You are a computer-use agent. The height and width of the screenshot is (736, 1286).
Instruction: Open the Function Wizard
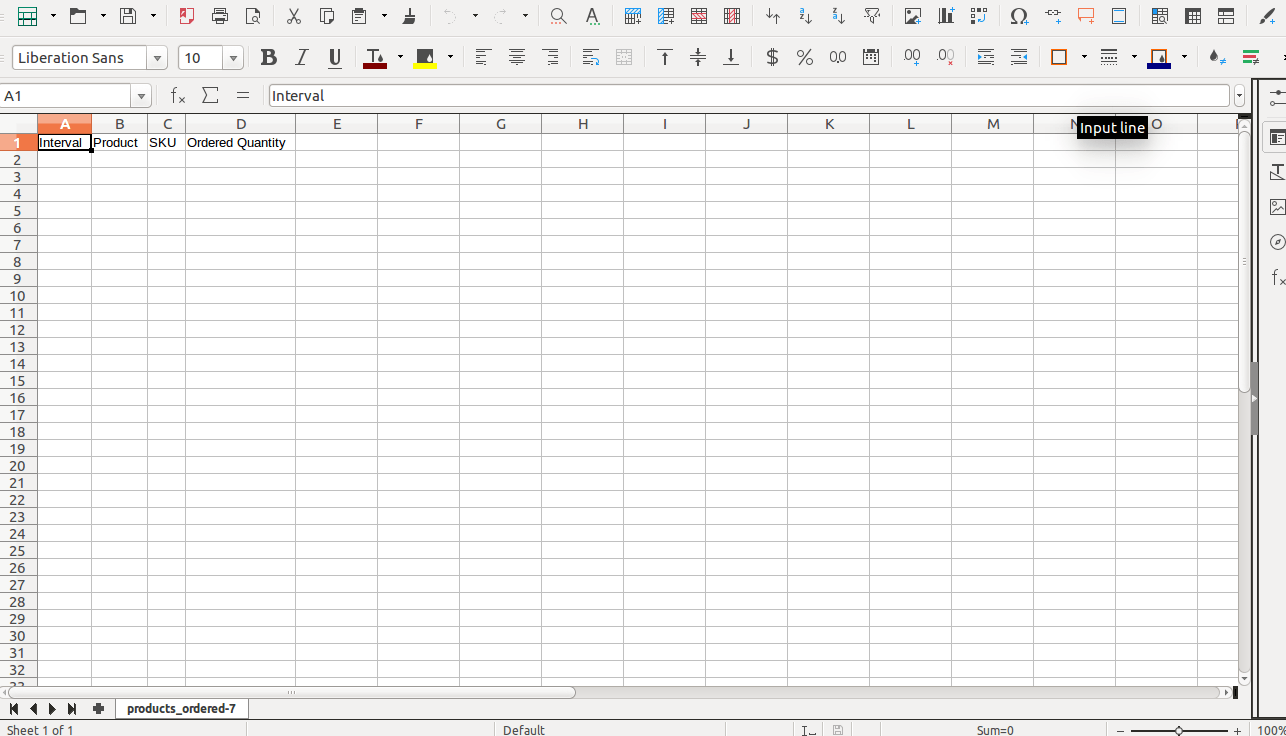tap(177, 96)
